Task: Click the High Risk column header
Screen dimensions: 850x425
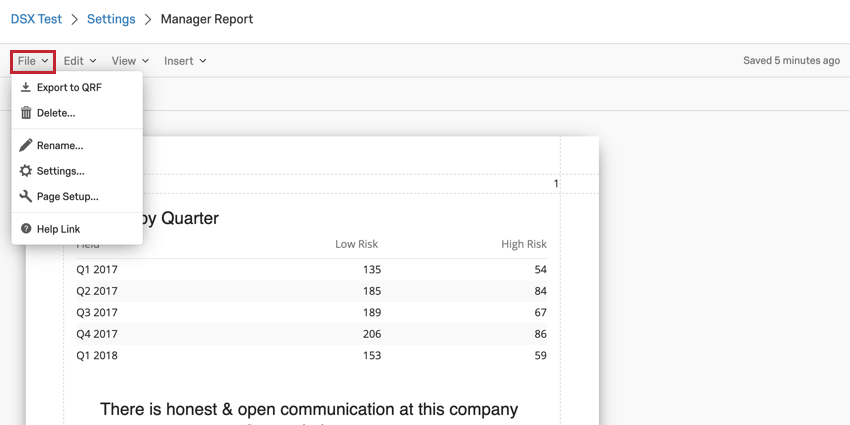Action: pyautogui.click(x=523, y=244)
